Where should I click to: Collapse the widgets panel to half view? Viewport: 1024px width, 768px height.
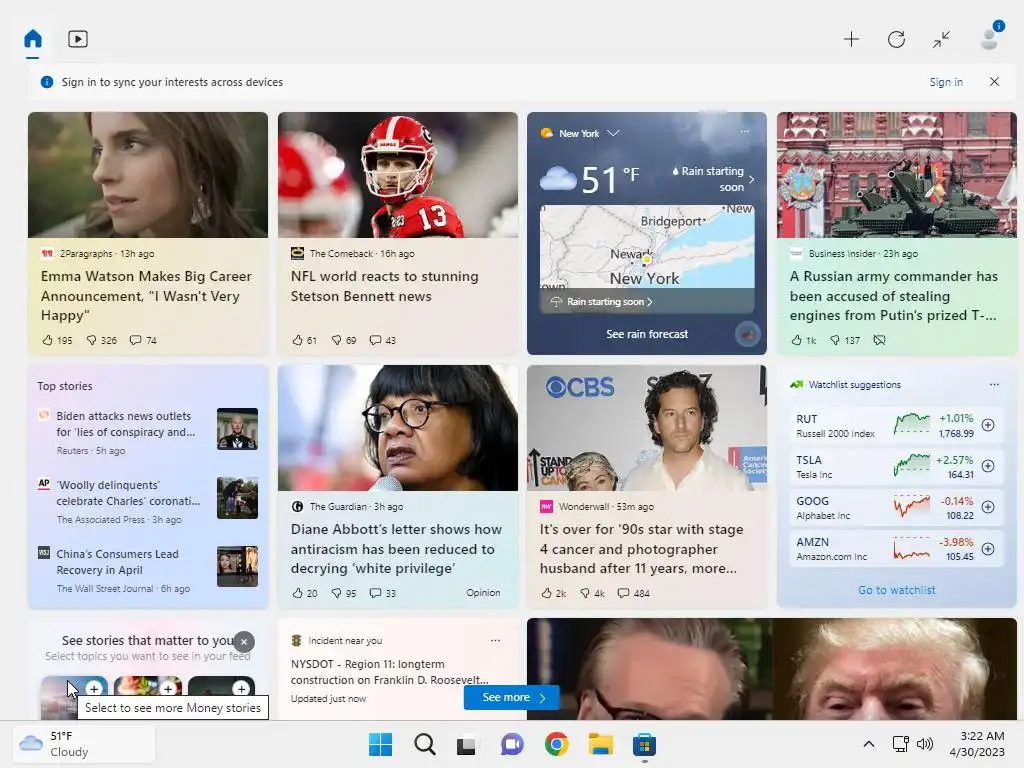click(x=941, y=39)
